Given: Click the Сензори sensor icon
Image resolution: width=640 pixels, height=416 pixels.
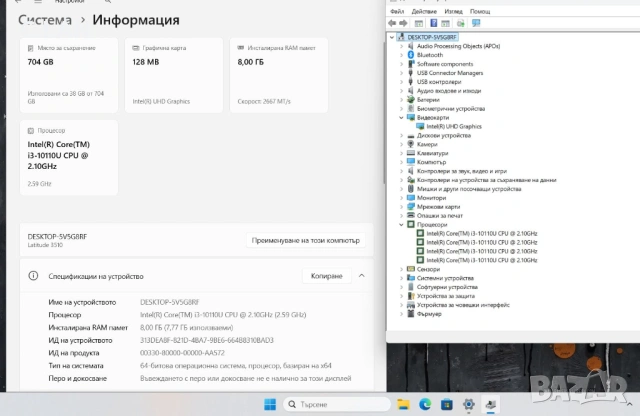Looking at the screenshot, I should [x=411, y=269].
